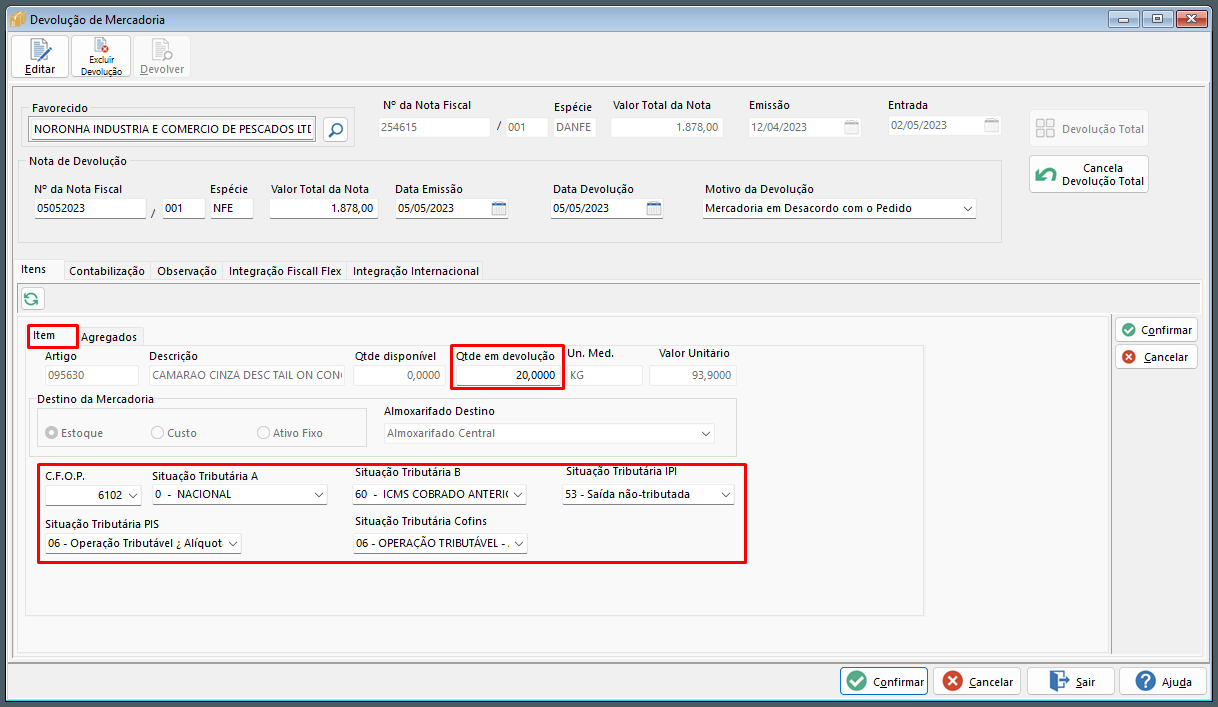Switch to the Contabilização tab

107,271
